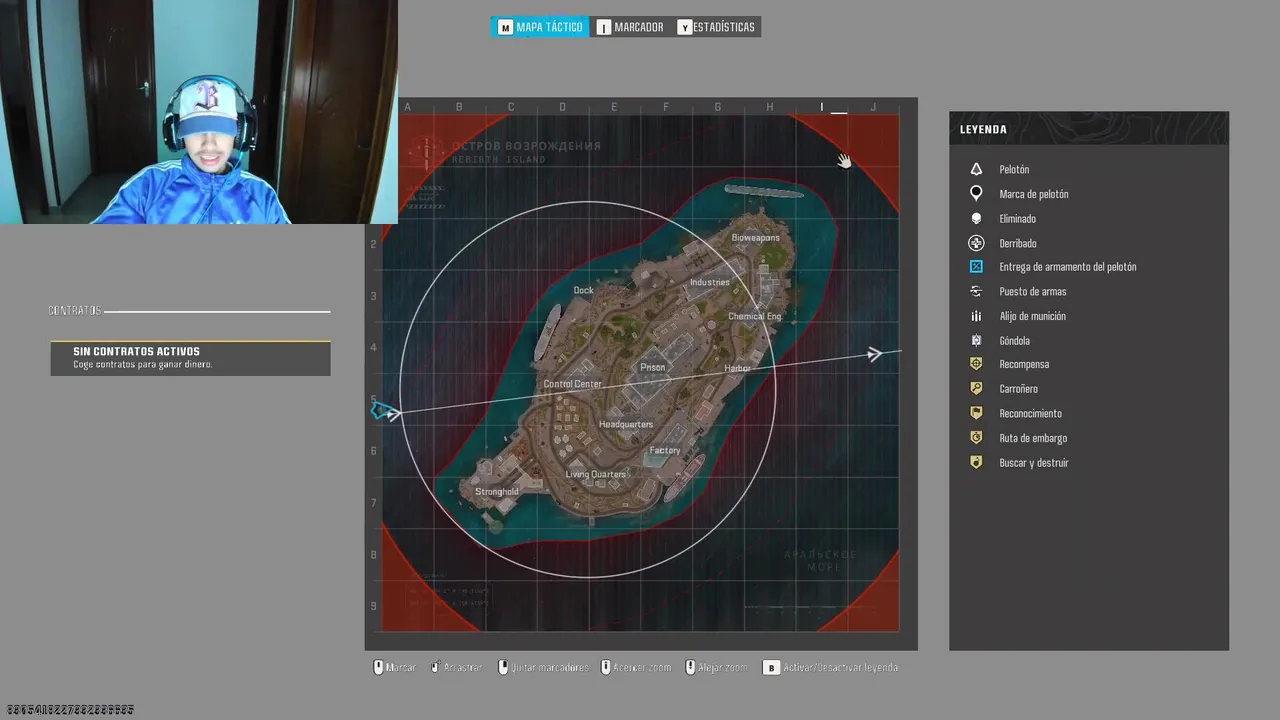Click the Buscar y destruir label

tap(1034, 463)
